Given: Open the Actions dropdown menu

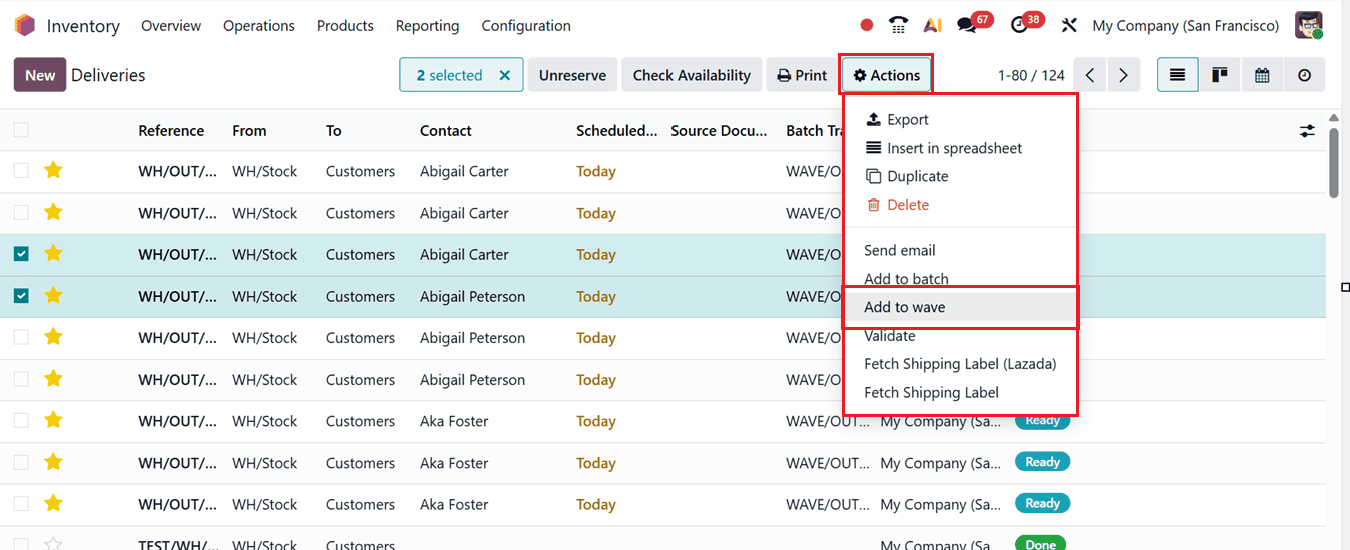Looking at the screenshot, I should tap(886, 75).
